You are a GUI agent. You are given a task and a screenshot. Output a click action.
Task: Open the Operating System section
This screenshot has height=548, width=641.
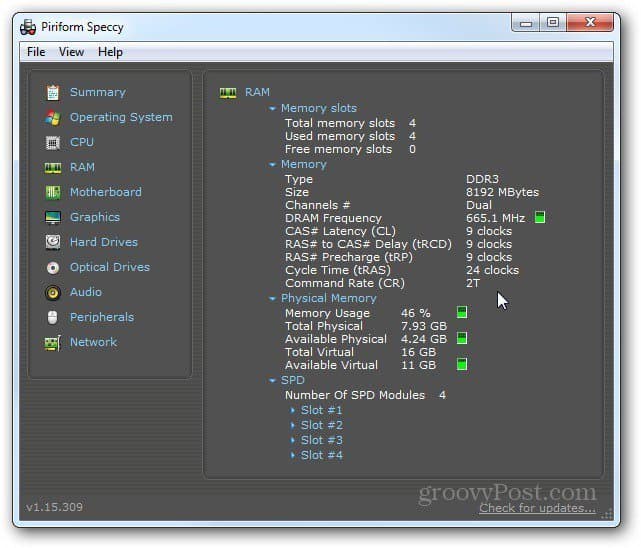[x=121, y=117]
